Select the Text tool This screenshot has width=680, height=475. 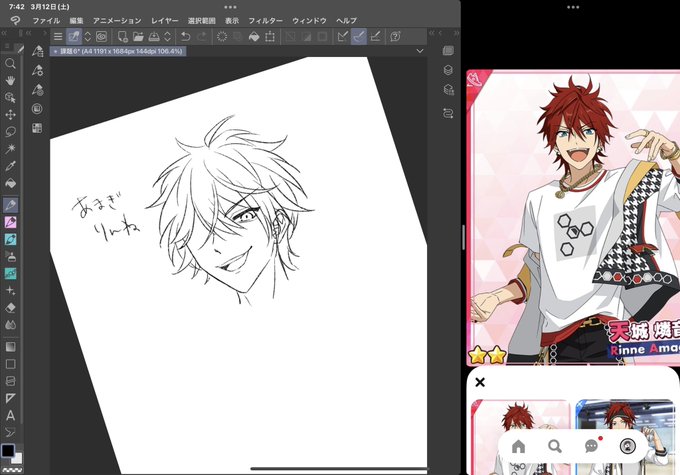[x=10, y=416]
